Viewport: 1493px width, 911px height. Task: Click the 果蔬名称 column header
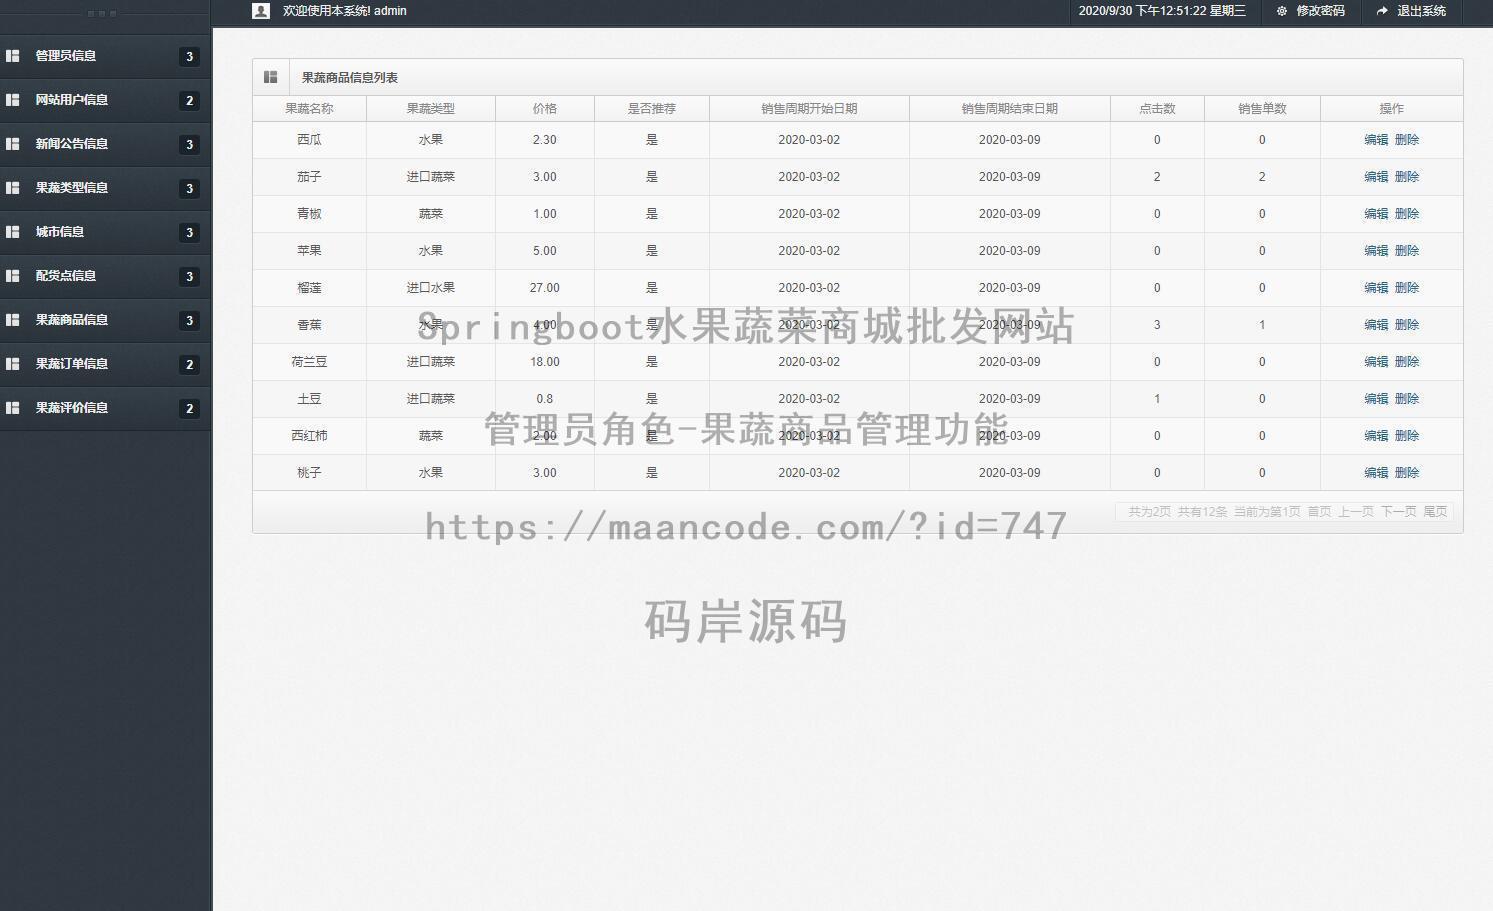click(309, 109)
